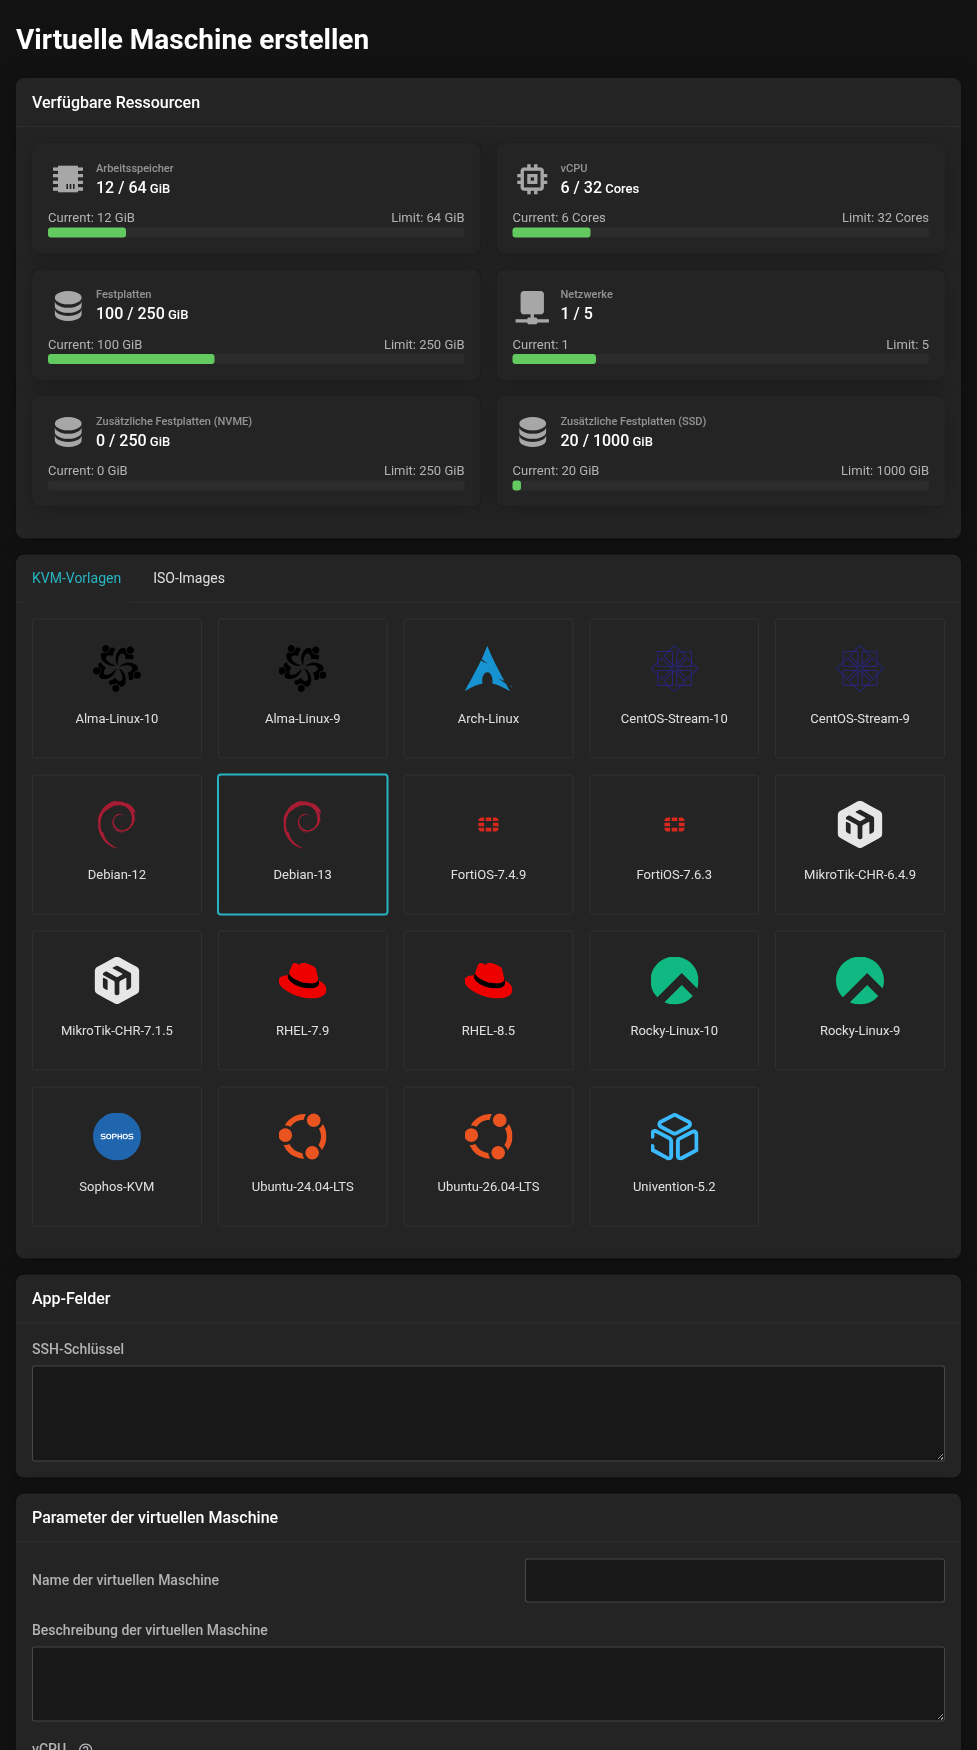Click the 'Limit: 1000 GiB' text
The image size is (977, 1750).
click(x=885, y=471)
